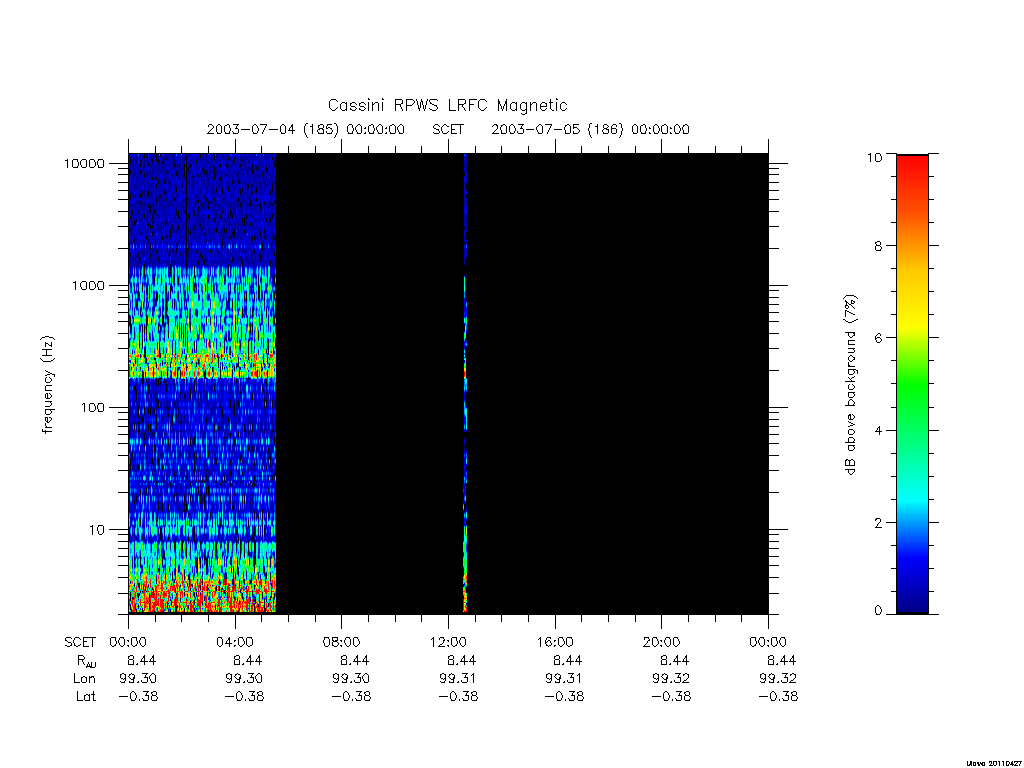Click the 100 frequency tick label
The image size is (1024, 768).
click(x=92, y=408)
